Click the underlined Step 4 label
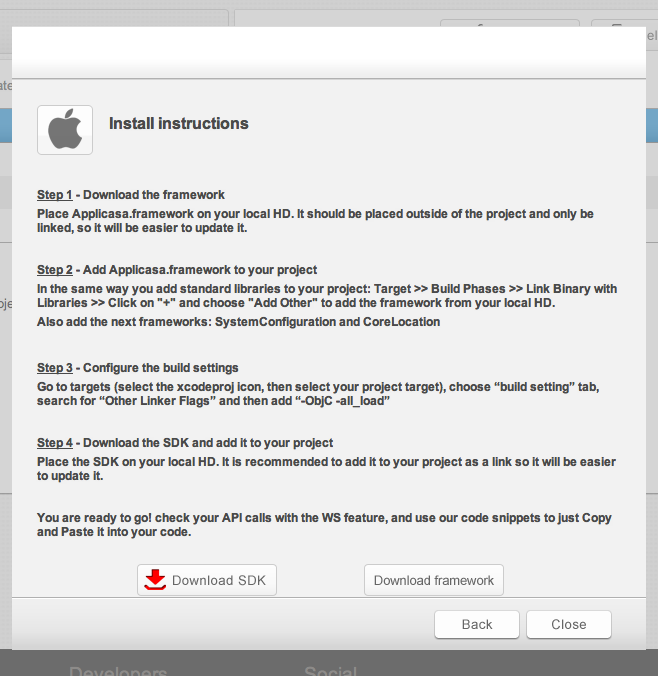Screen dimensions: 658x676 (x=55, y=443)
